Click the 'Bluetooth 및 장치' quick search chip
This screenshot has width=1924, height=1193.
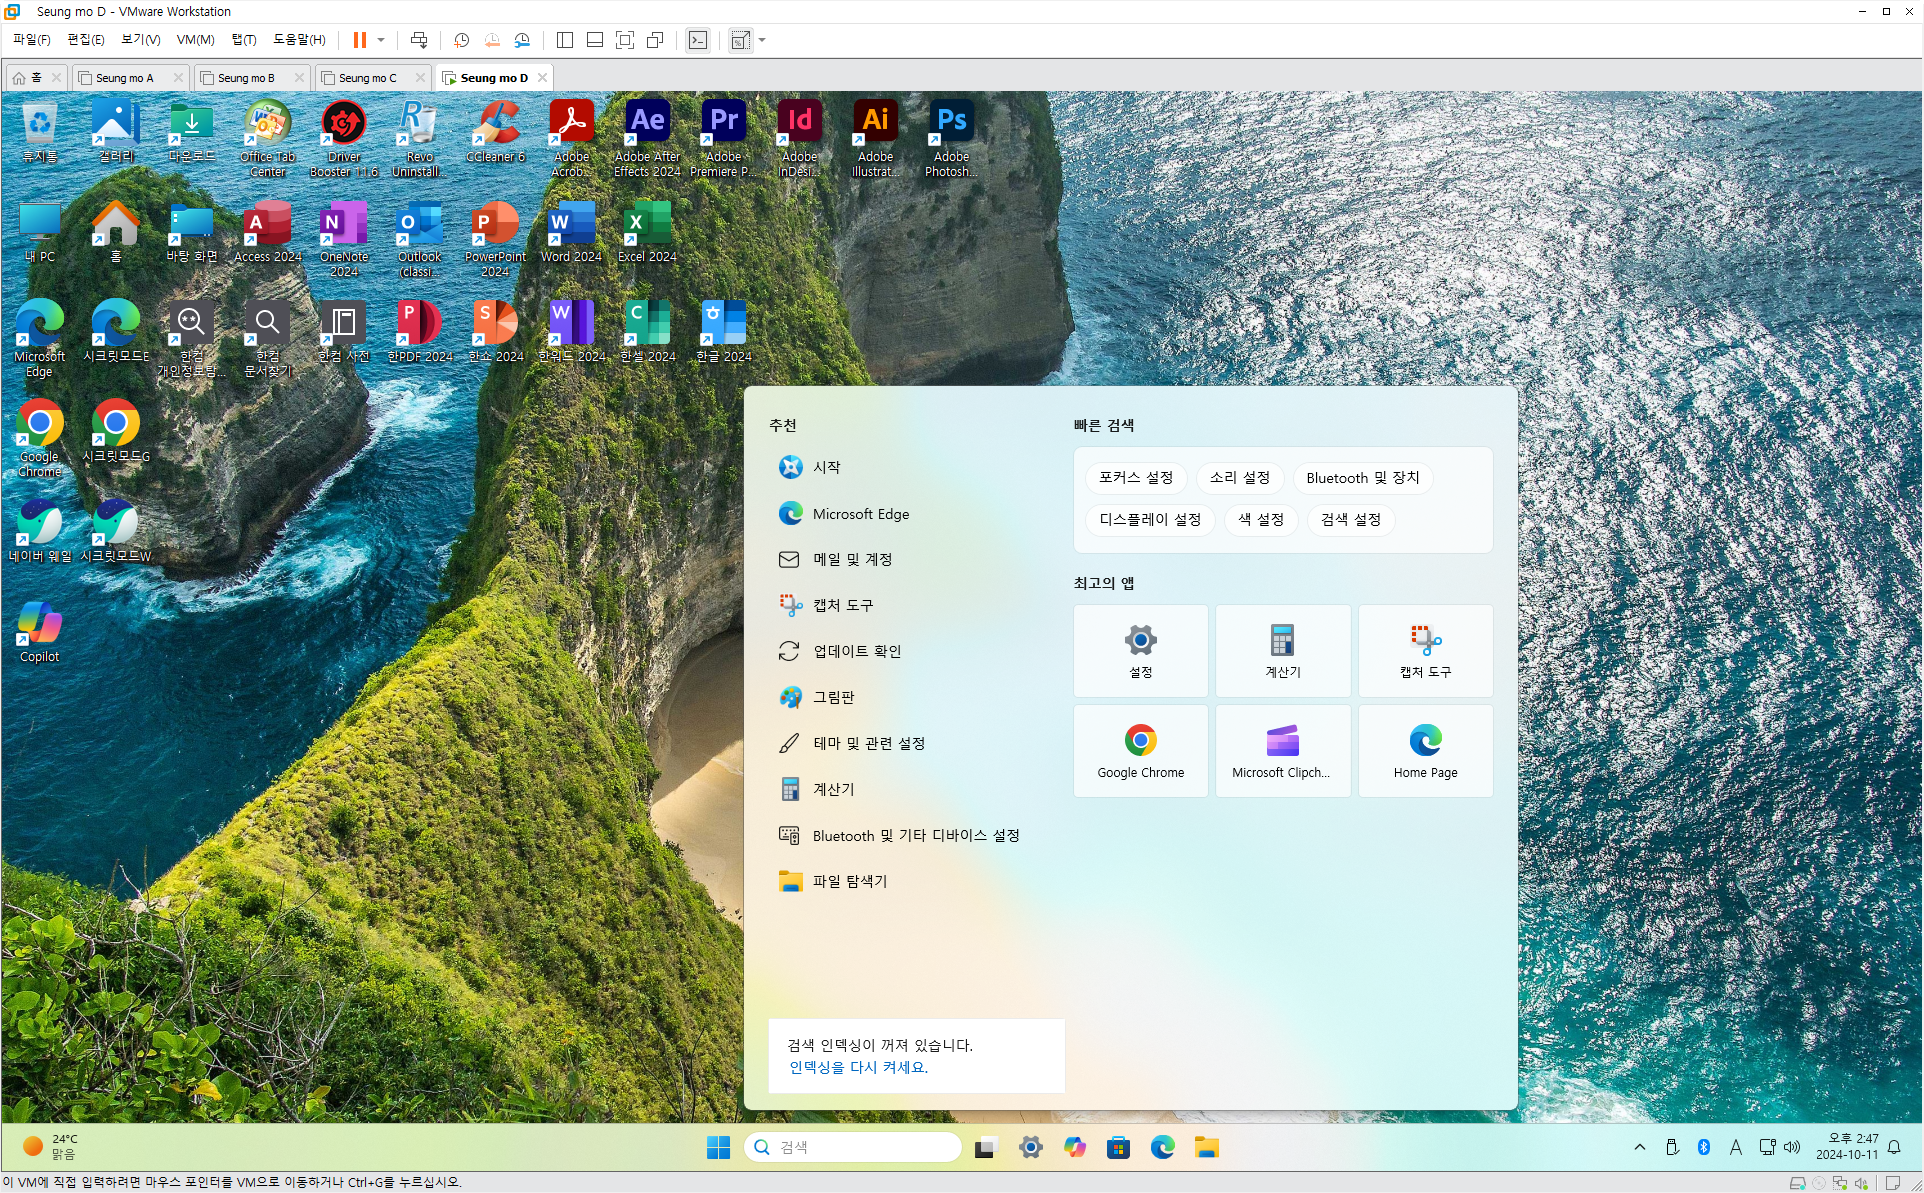pyautogui.click(x=1362, y=478)
